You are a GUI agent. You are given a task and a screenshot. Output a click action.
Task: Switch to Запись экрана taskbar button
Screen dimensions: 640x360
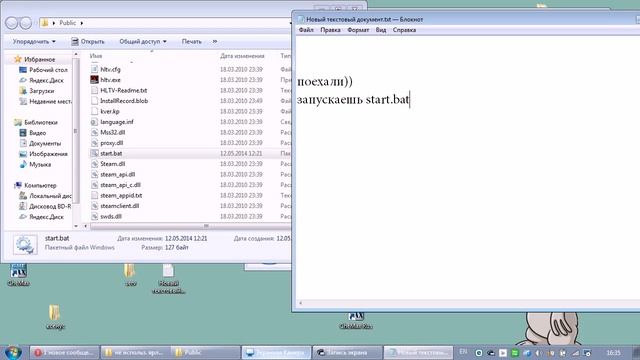point(347,352)
